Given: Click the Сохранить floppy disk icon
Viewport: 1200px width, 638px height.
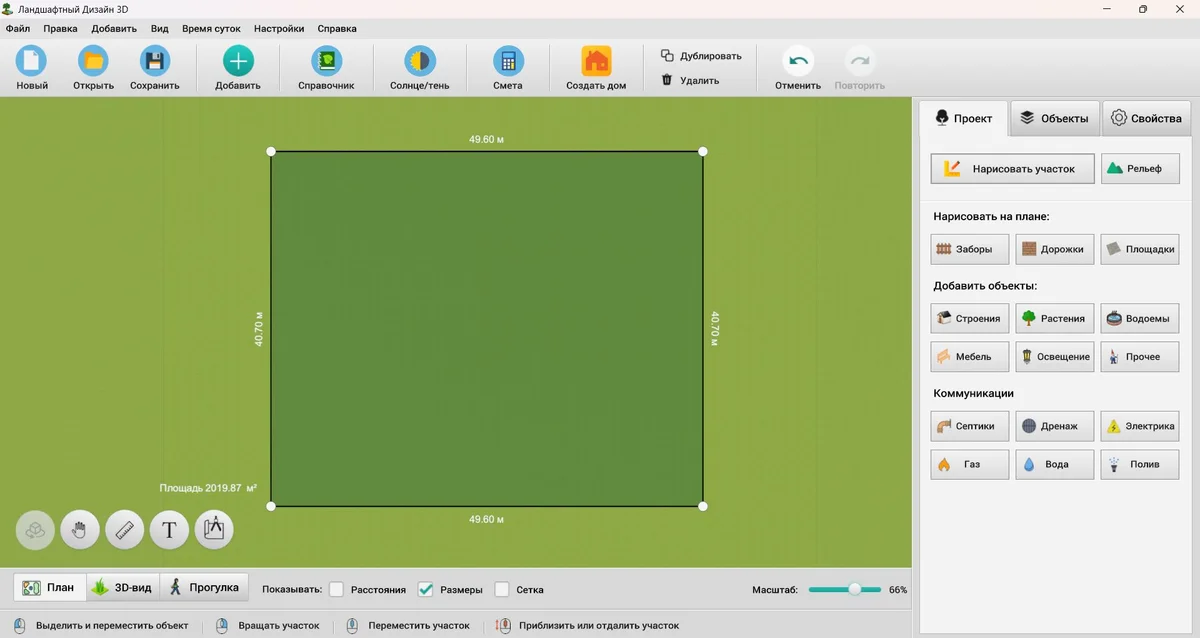Looking at the screenshot, I should [155, 62].
